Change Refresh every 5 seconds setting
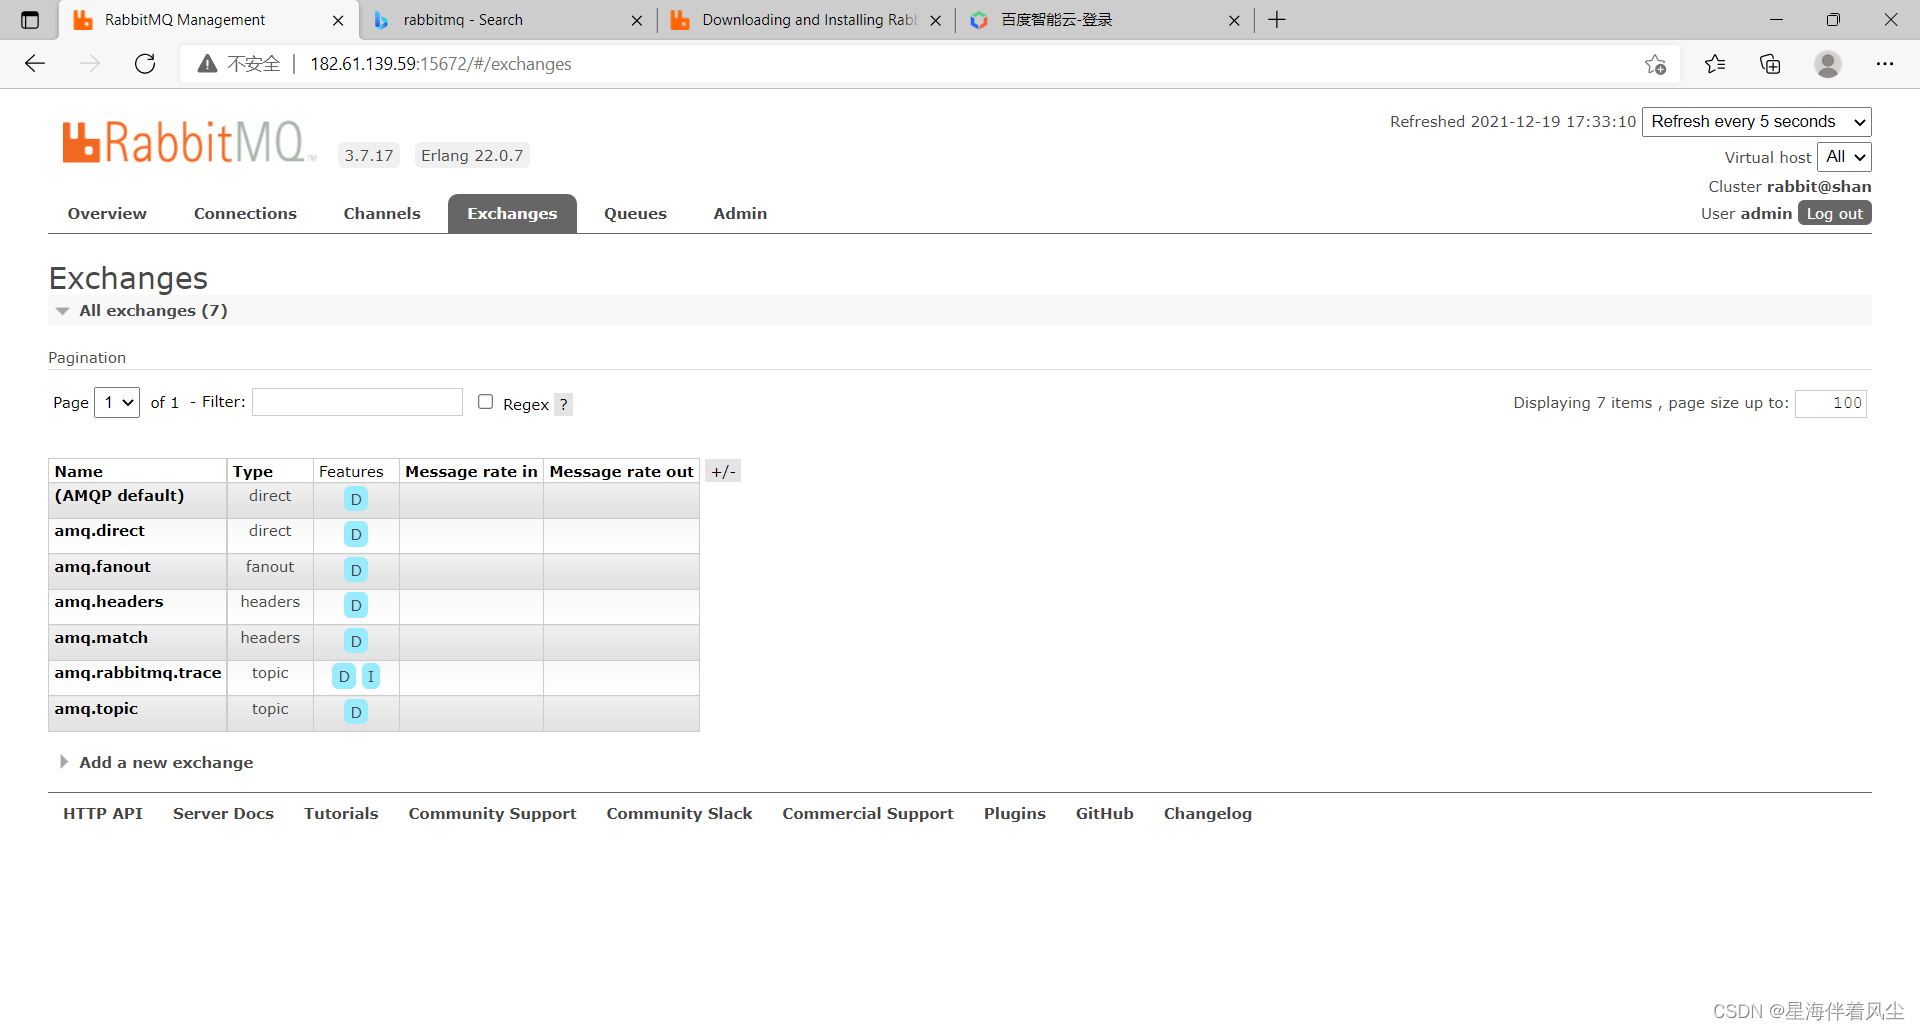1920x1030 pixels. pyautogui.click(x=1756, y=121)
